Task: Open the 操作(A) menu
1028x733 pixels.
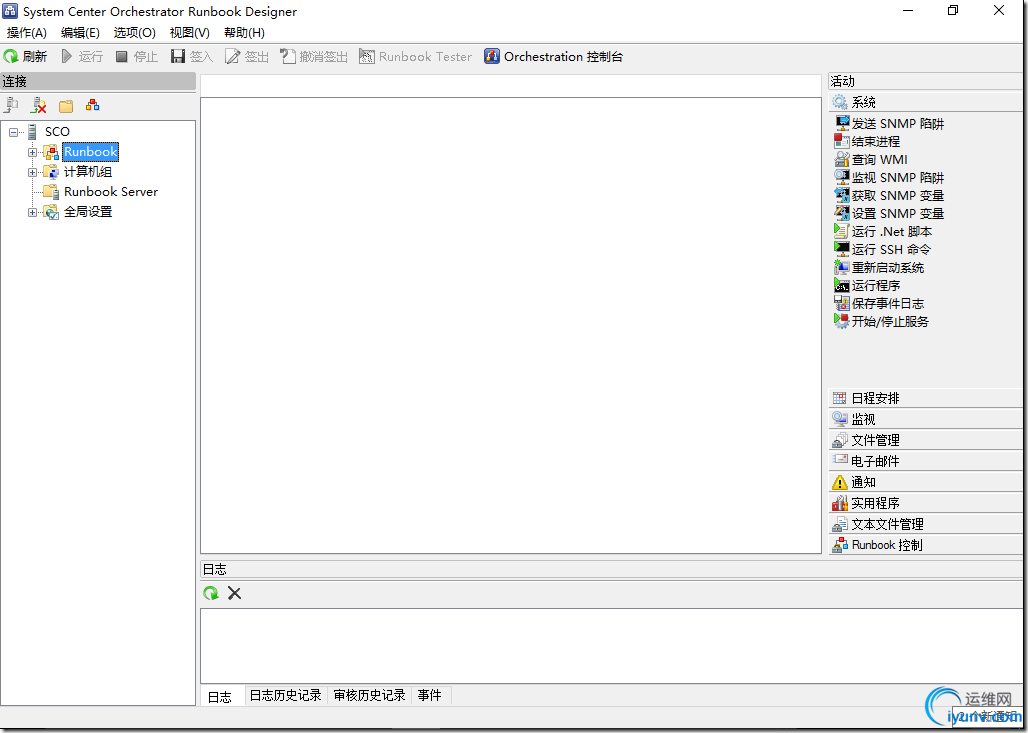Action: click(x=27, y=33)
